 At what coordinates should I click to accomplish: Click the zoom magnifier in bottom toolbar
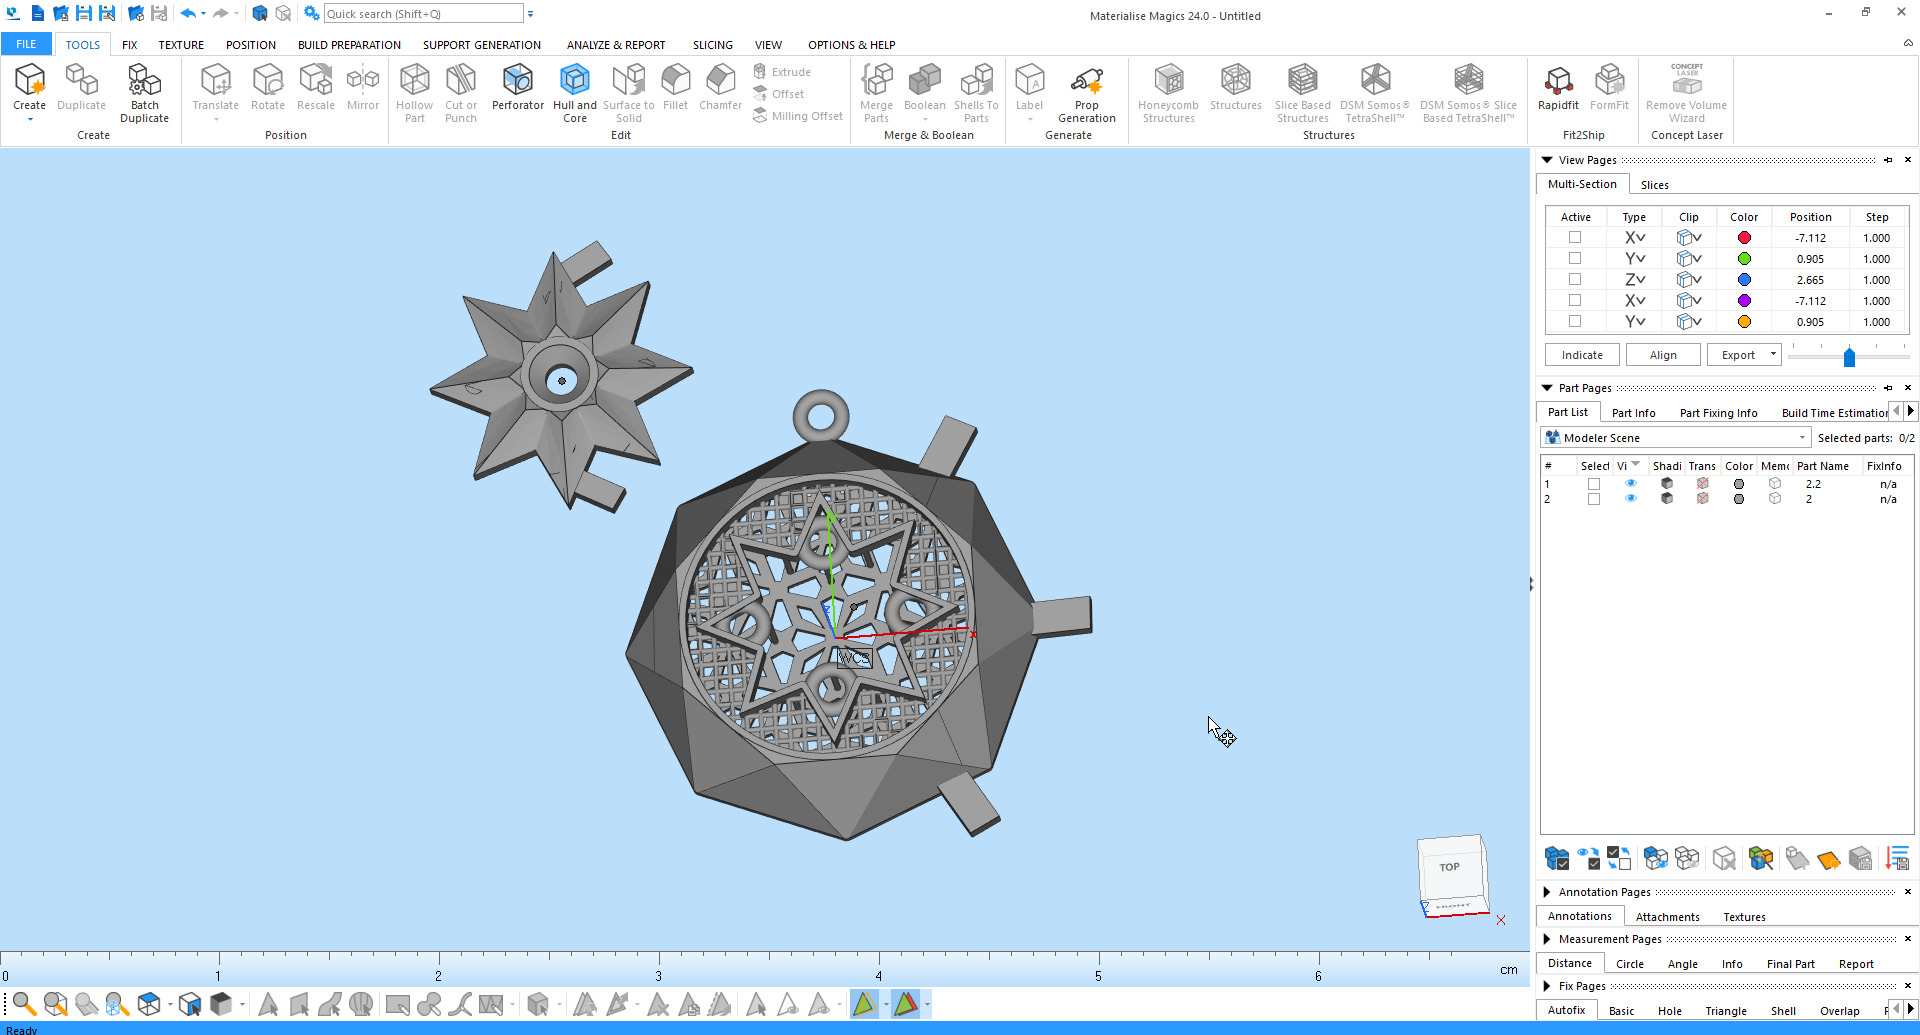coord(24,1003)
